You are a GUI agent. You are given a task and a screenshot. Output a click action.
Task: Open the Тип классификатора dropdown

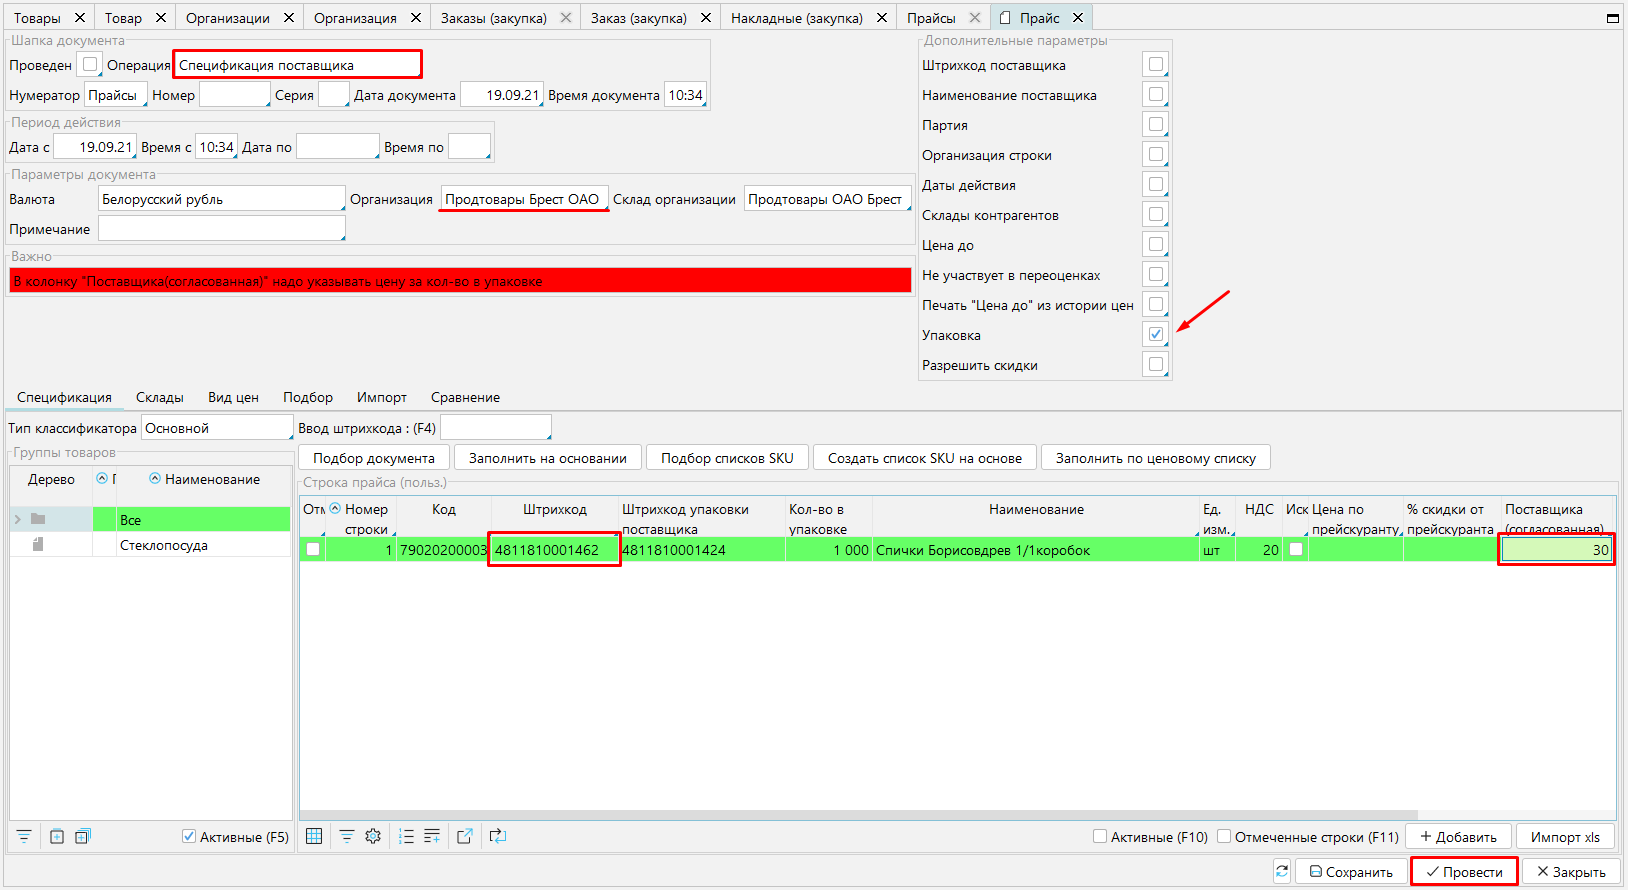pos(216,428)
